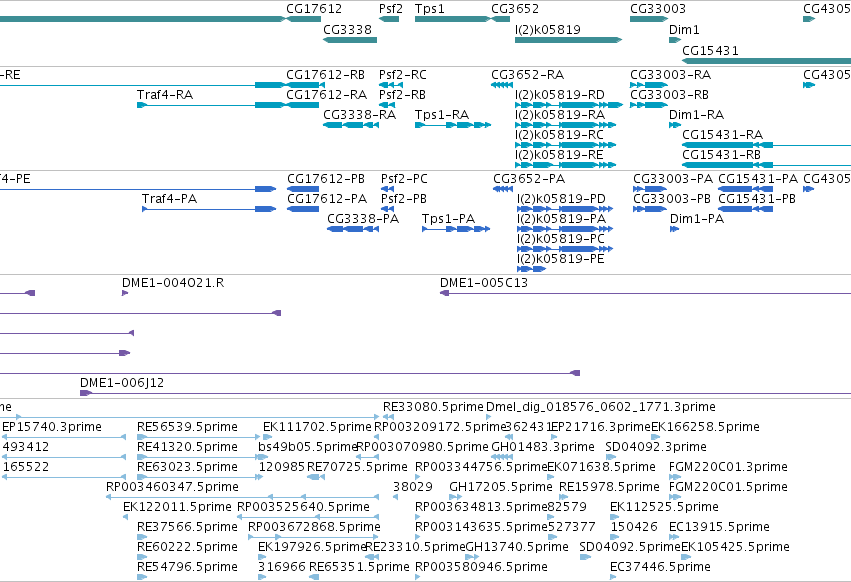Screen dimensions: 851x582
Task: Select the l(2)k05819-RA transcript label
Action: point(560,115)
